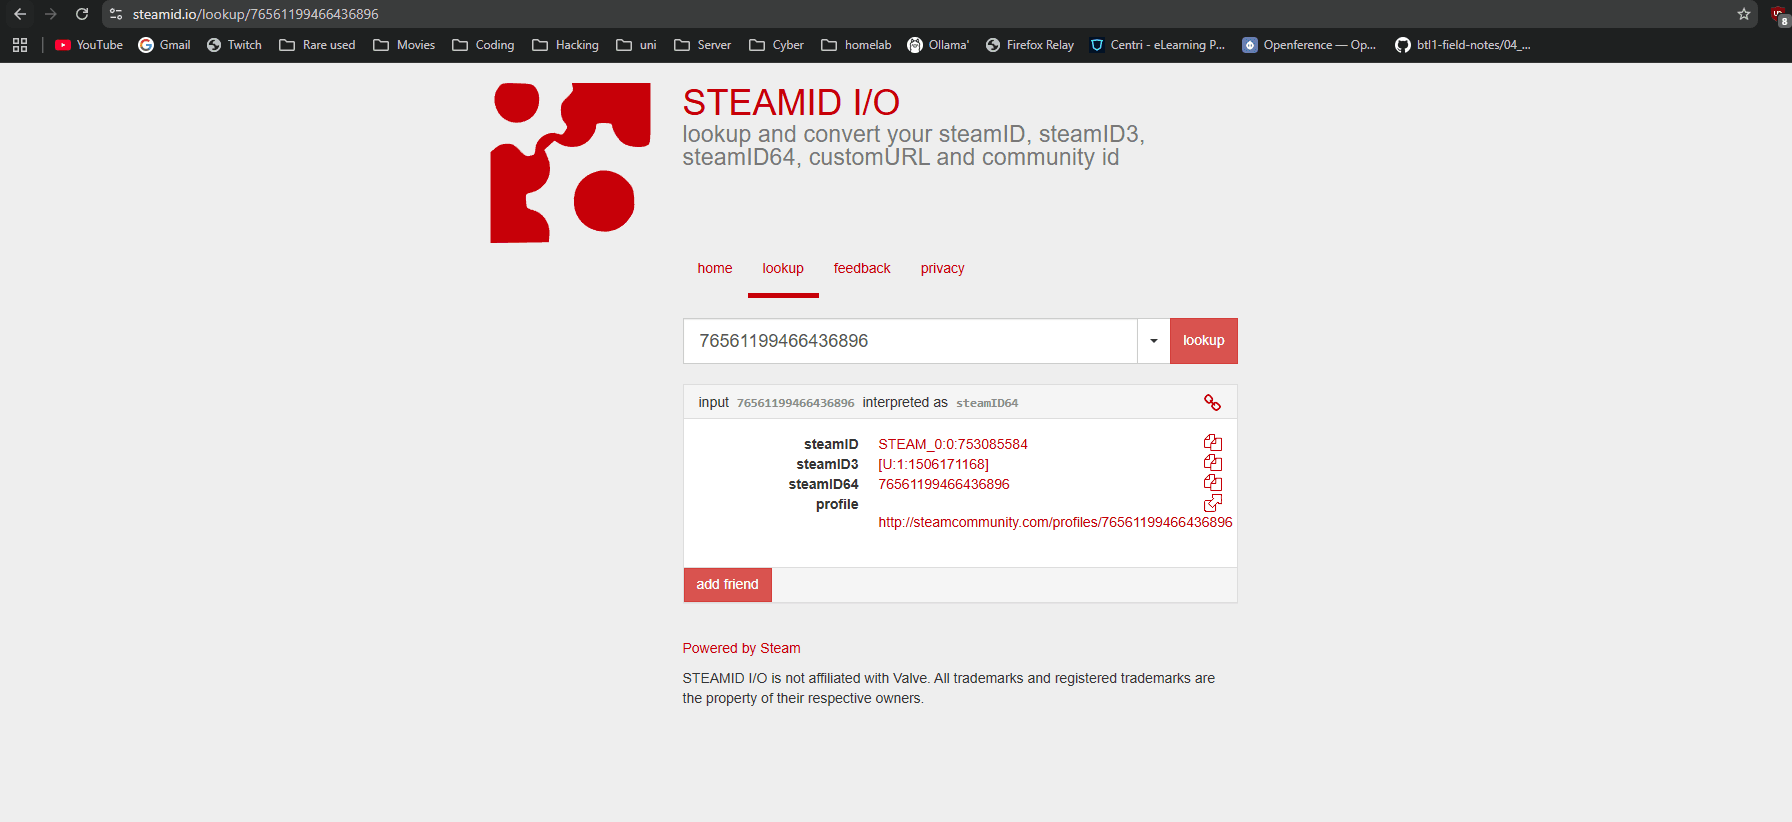1792x822 pixels.
Task: Open the homelab bookmark folder
Action: point(856,45)
